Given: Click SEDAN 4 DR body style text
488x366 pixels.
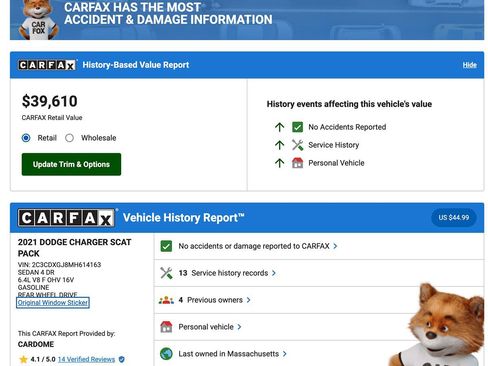Looking at the screenshot, I should [36, 272].
